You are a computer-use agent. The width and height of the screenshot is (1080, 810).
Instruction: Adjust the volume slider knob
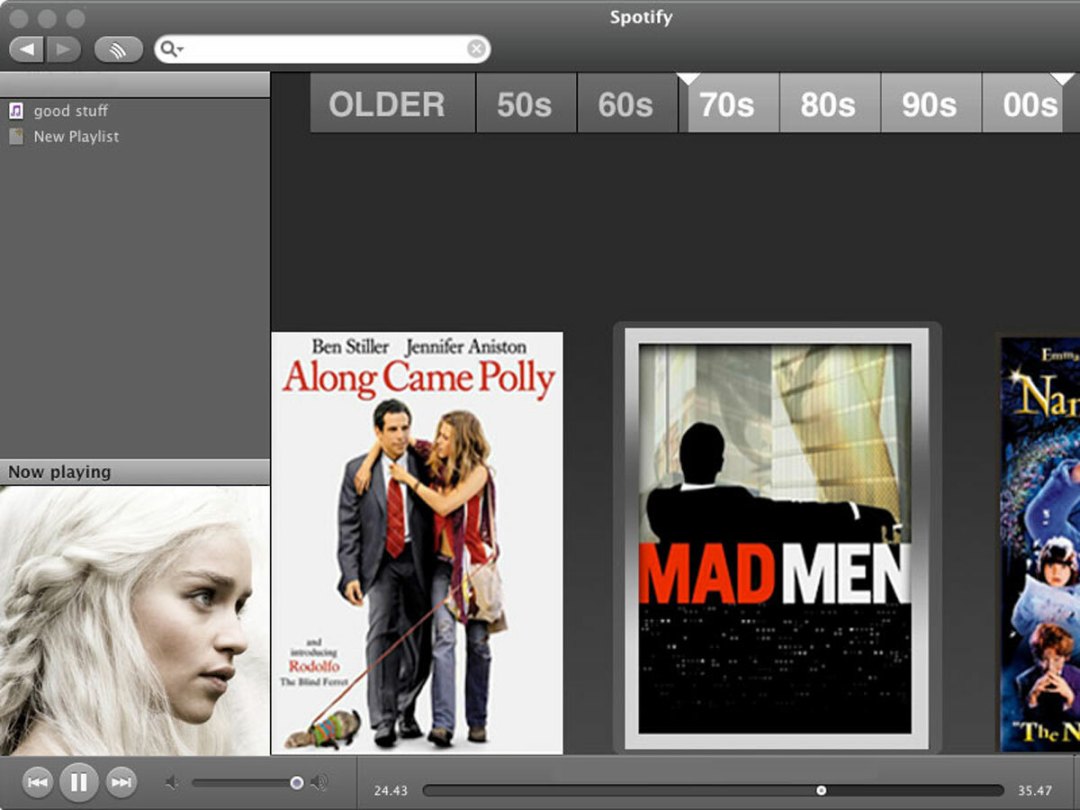(296, 782)
